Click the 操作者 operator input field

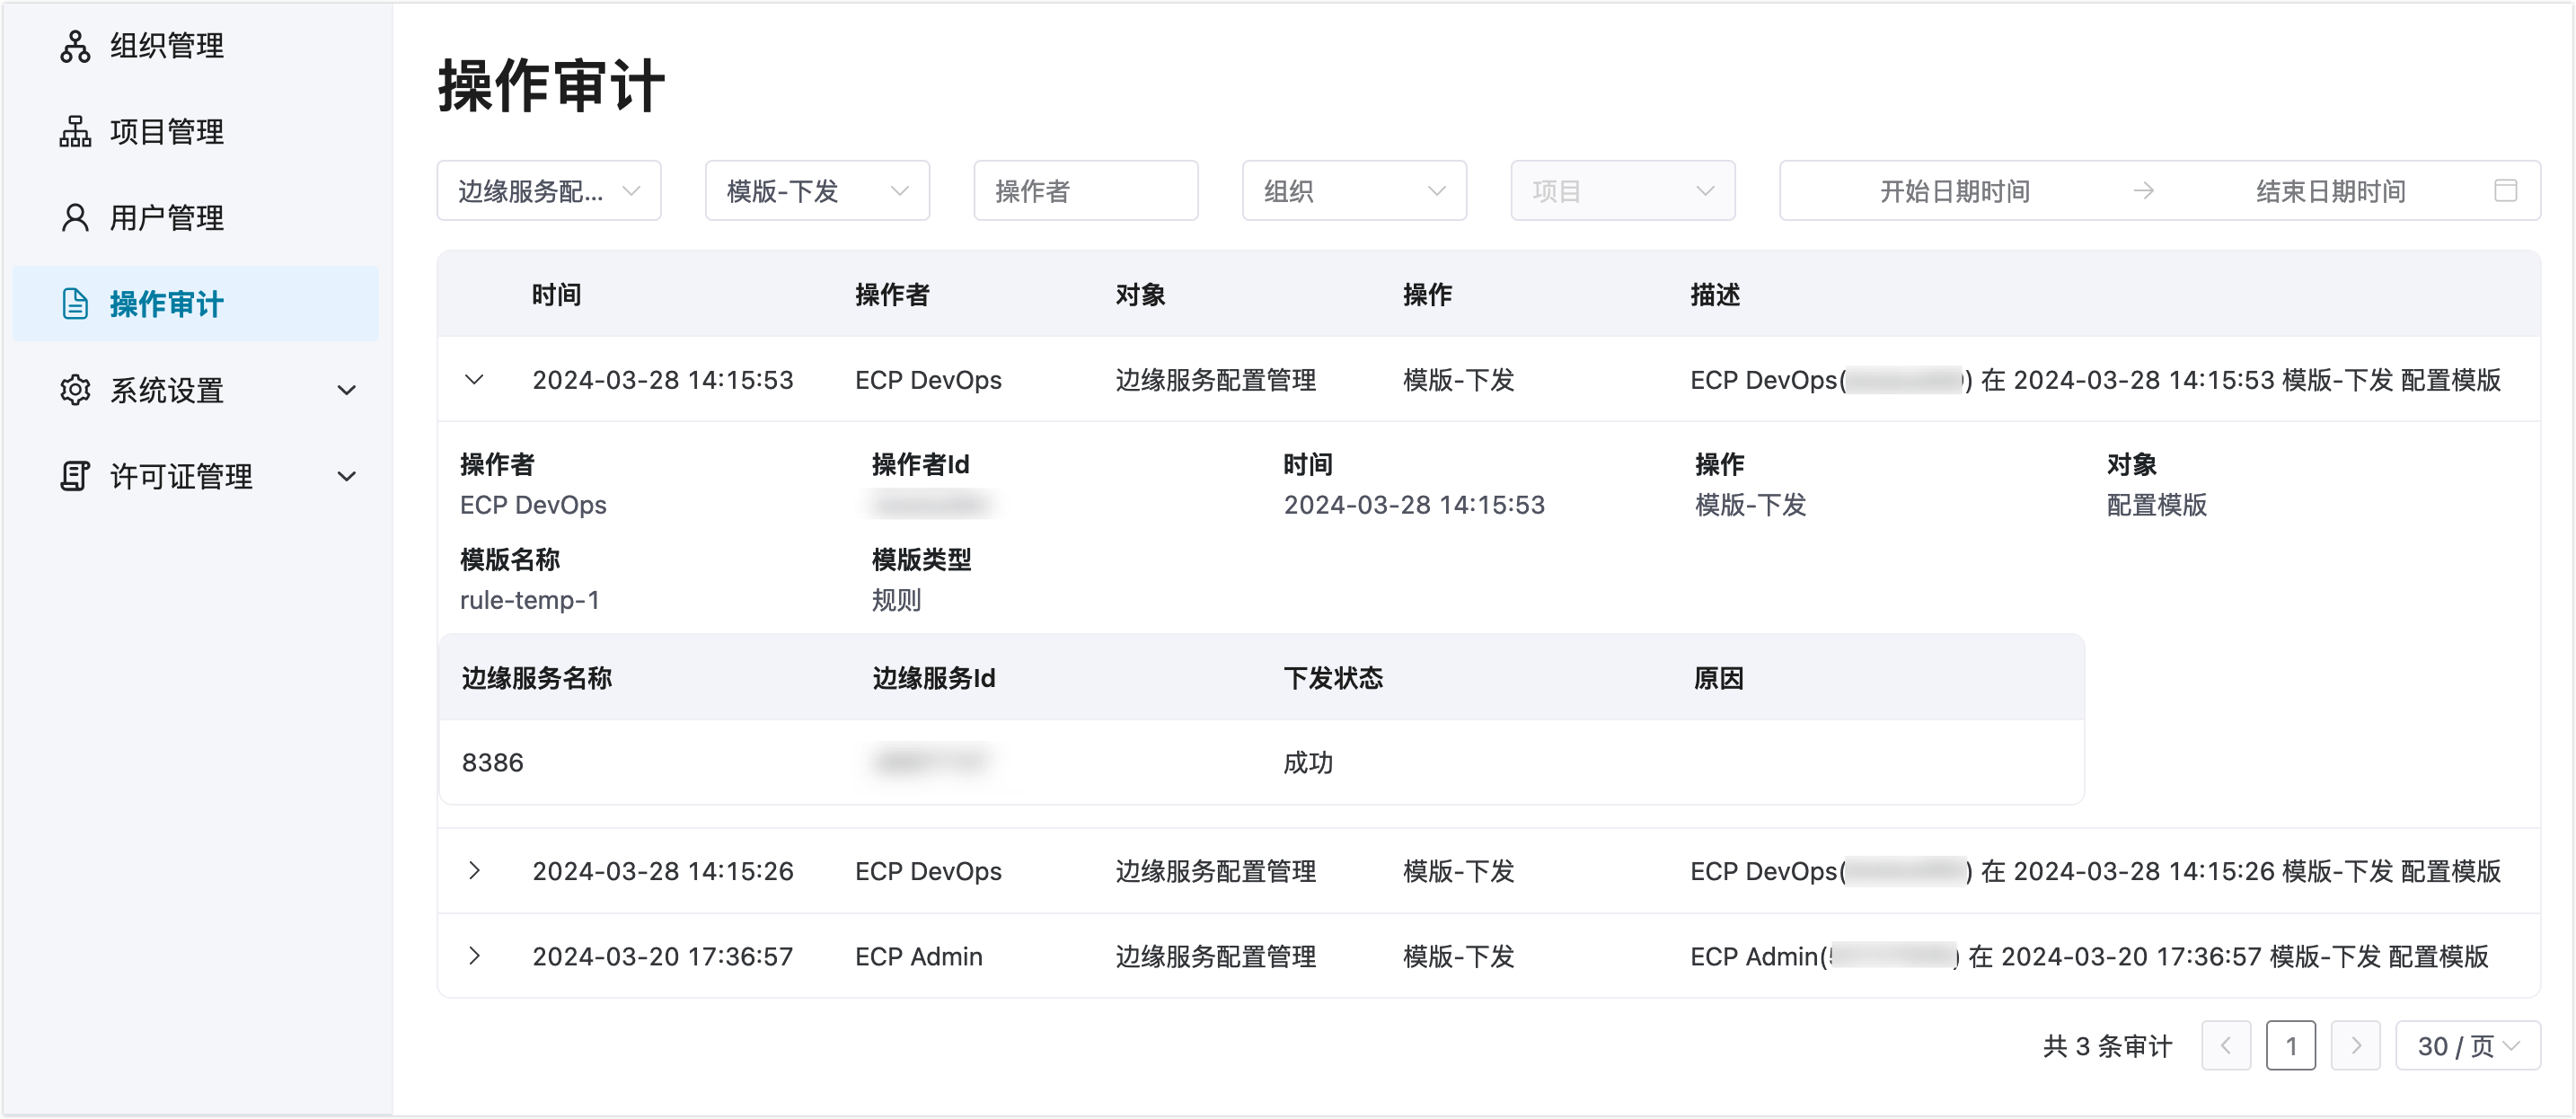1085,191
